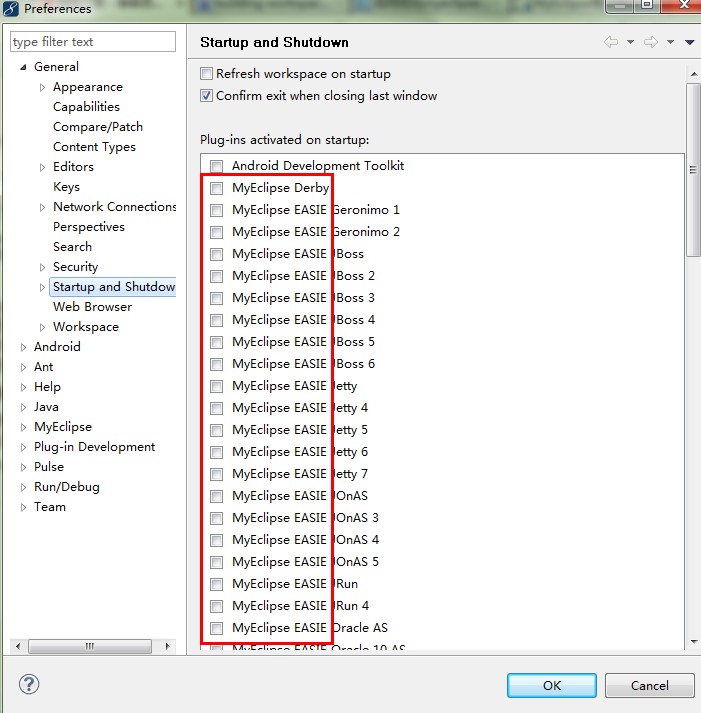Click the tree horizontal scrollbar thumb
701x713 pixels.
[x=90, y=646]
